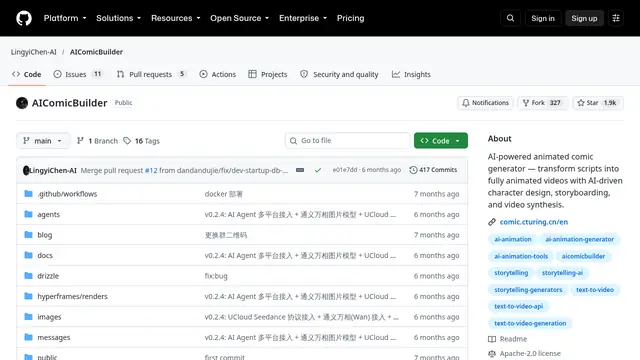Image resolution: width=640 pixels, height=360 pixels.
Task: Switch to the Actions tab
Action: coord(218,74)
